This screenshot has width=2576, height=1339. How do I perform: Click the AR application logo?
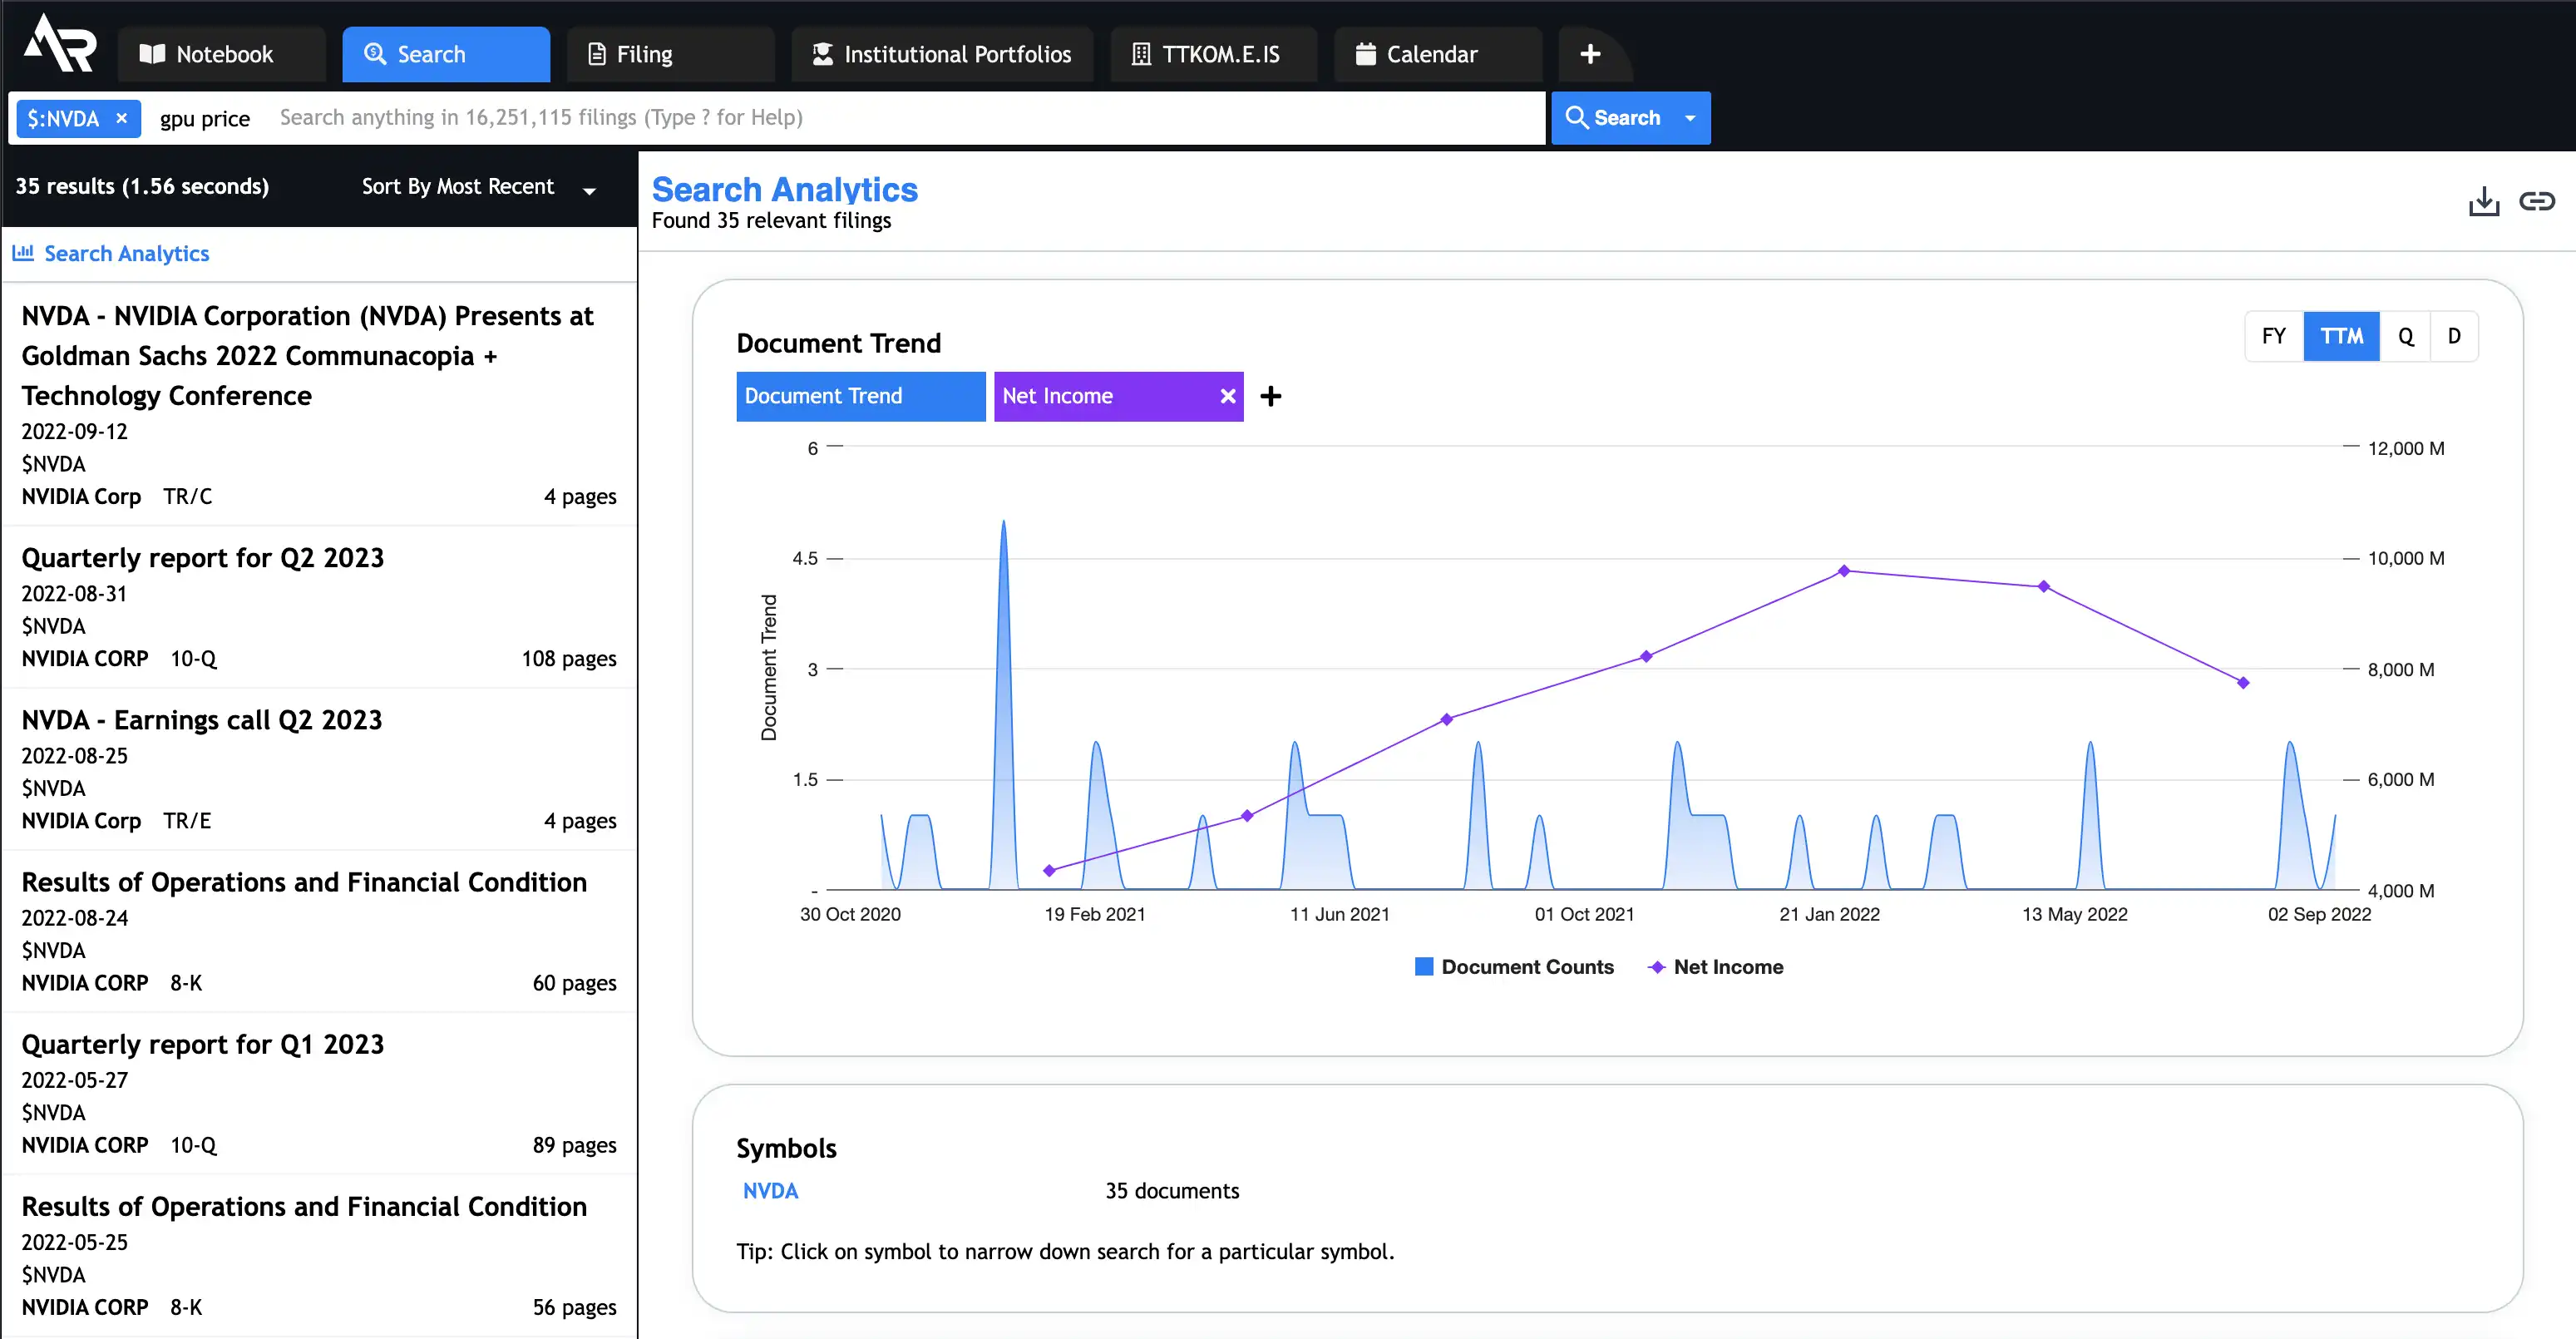[60, 43]
